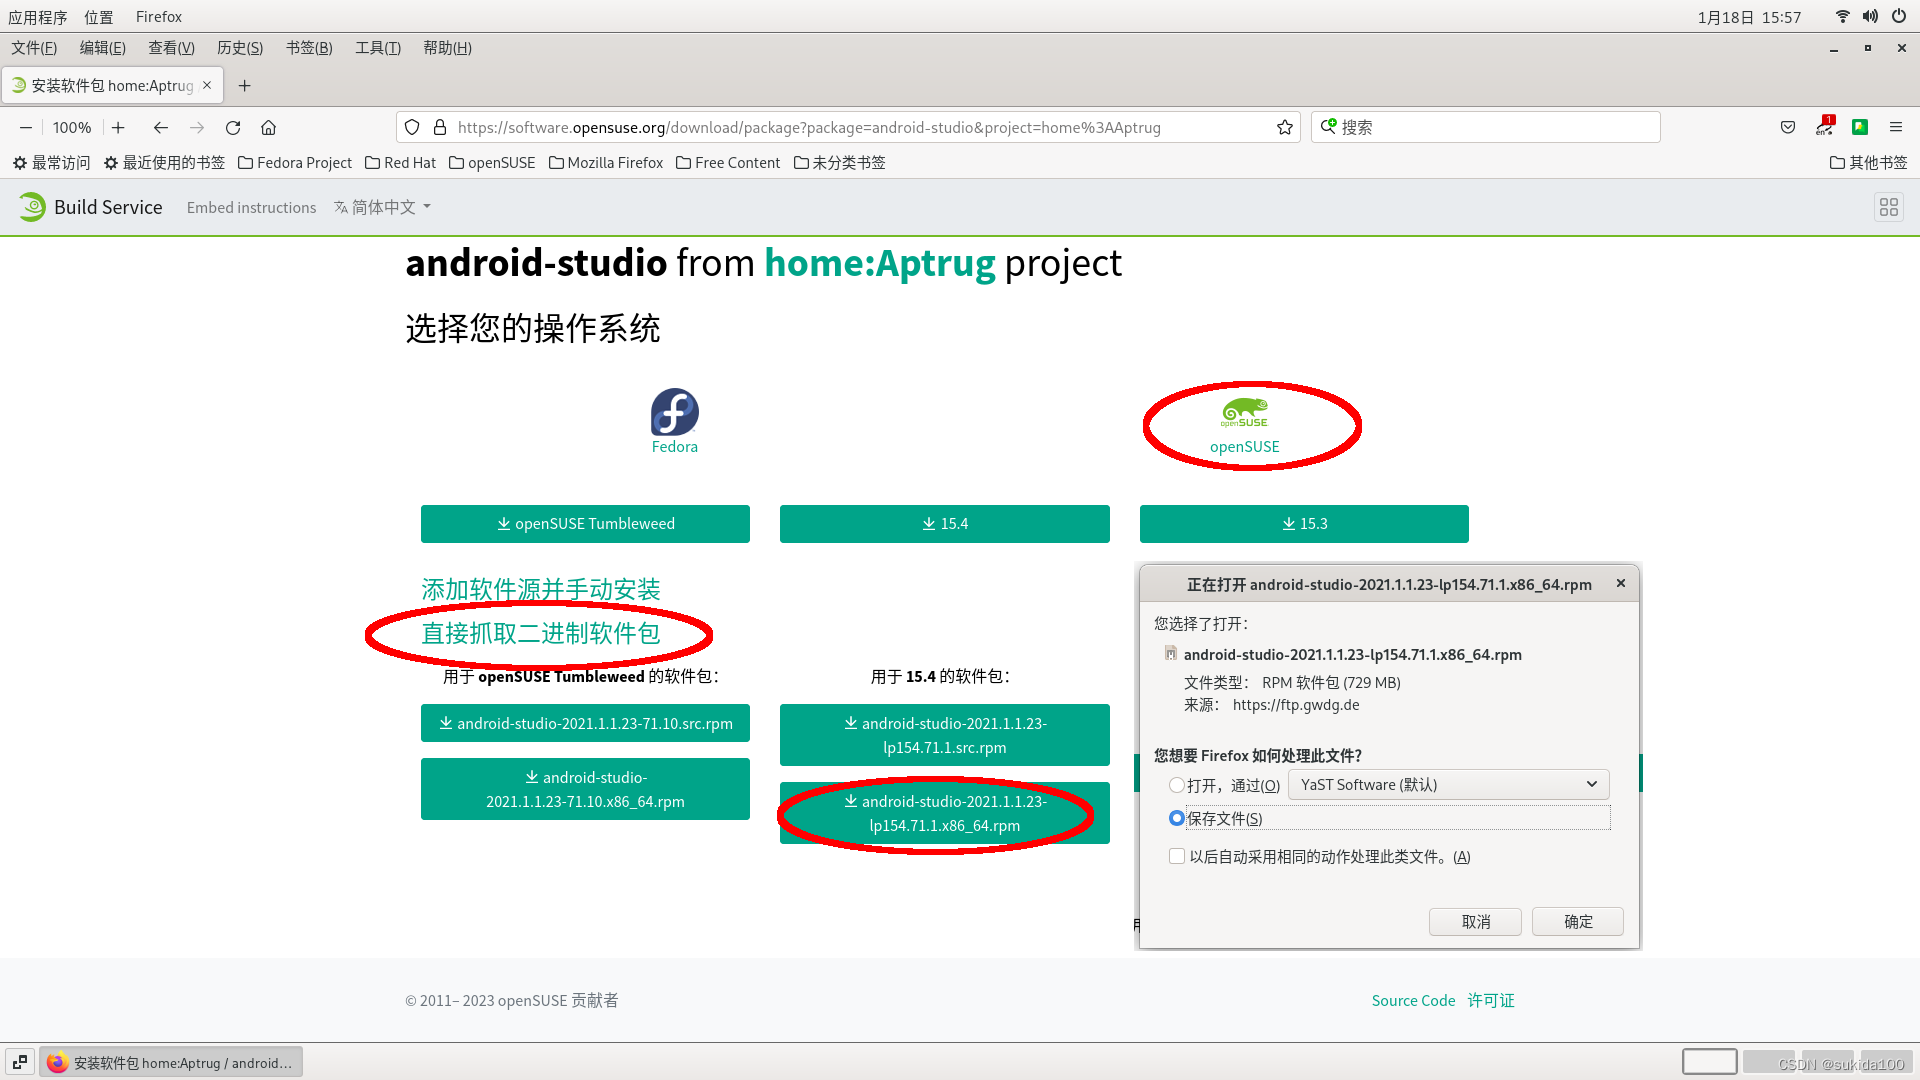The image size is (1920, 1080).
Task: Click the 取消 button in dialog
Action: [1475, 921]
